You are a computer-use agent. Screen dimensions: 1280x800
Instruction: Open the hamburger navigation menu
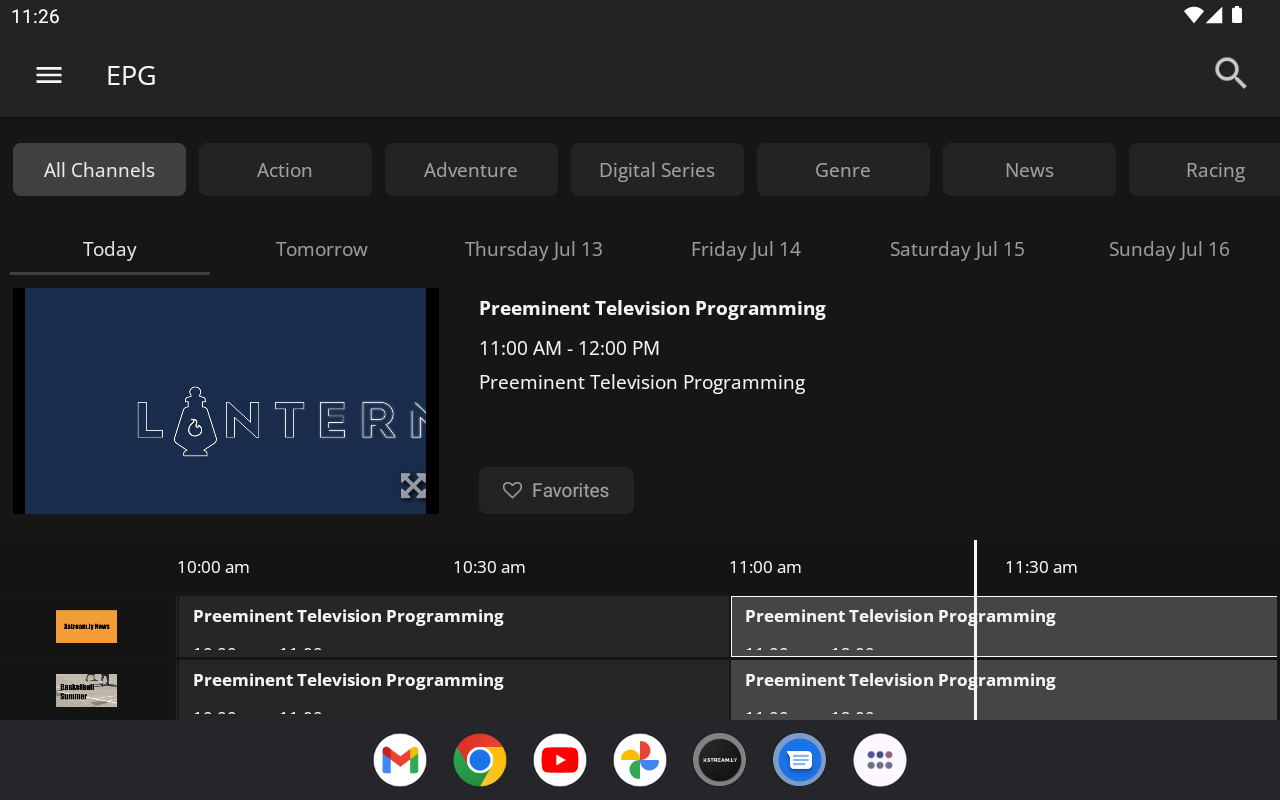[49, 75]
